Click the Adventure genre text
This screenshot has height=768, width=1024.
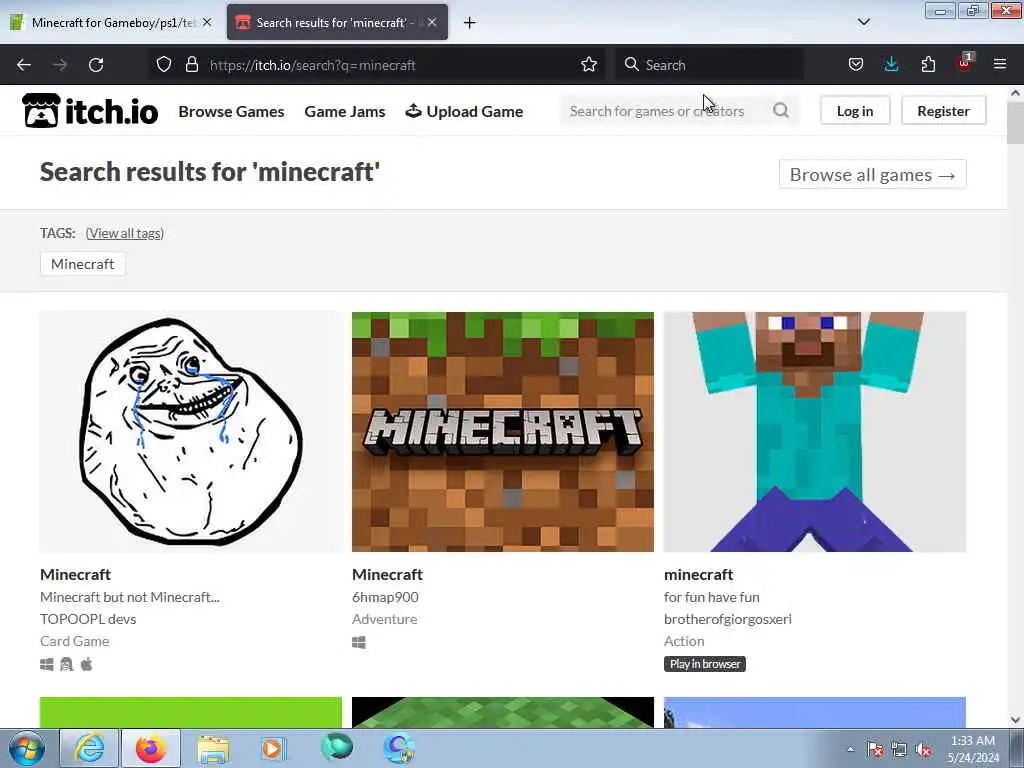tap(385, 618)
